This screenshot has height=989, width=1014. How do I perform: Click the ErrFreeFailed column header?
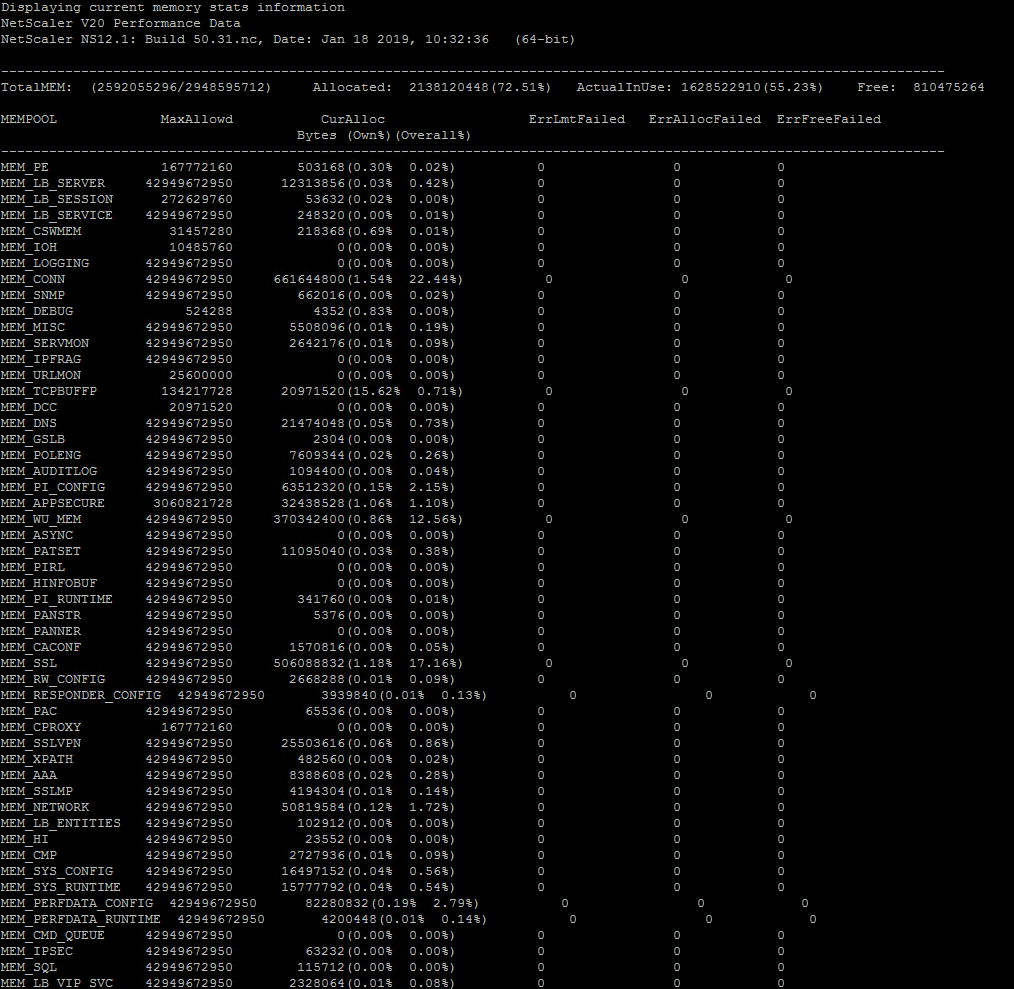coord(828,119)
